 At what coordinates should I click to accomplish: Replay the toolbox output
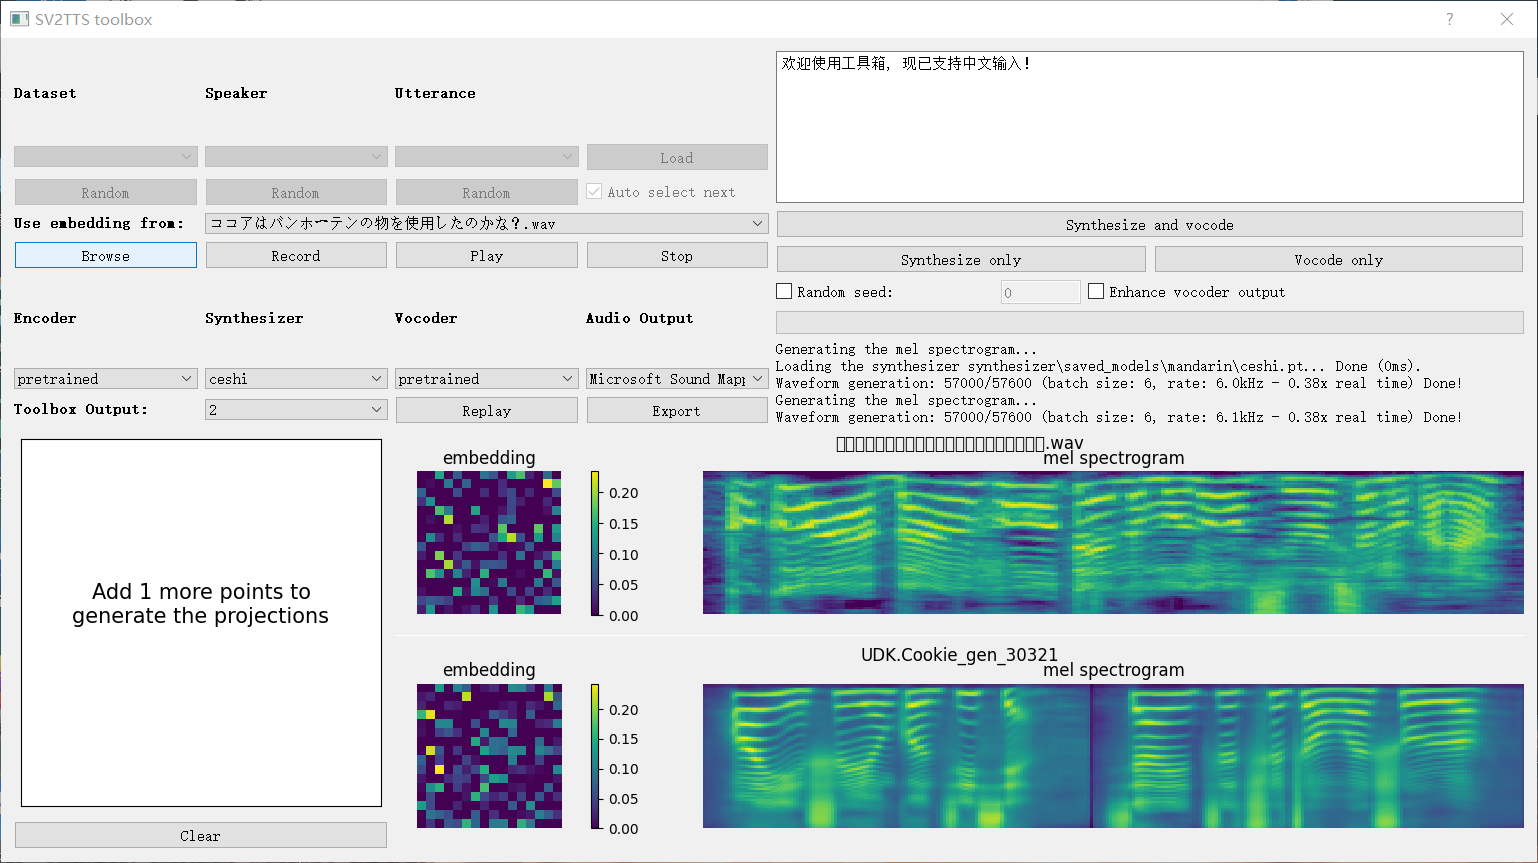(x=487, y=411)
